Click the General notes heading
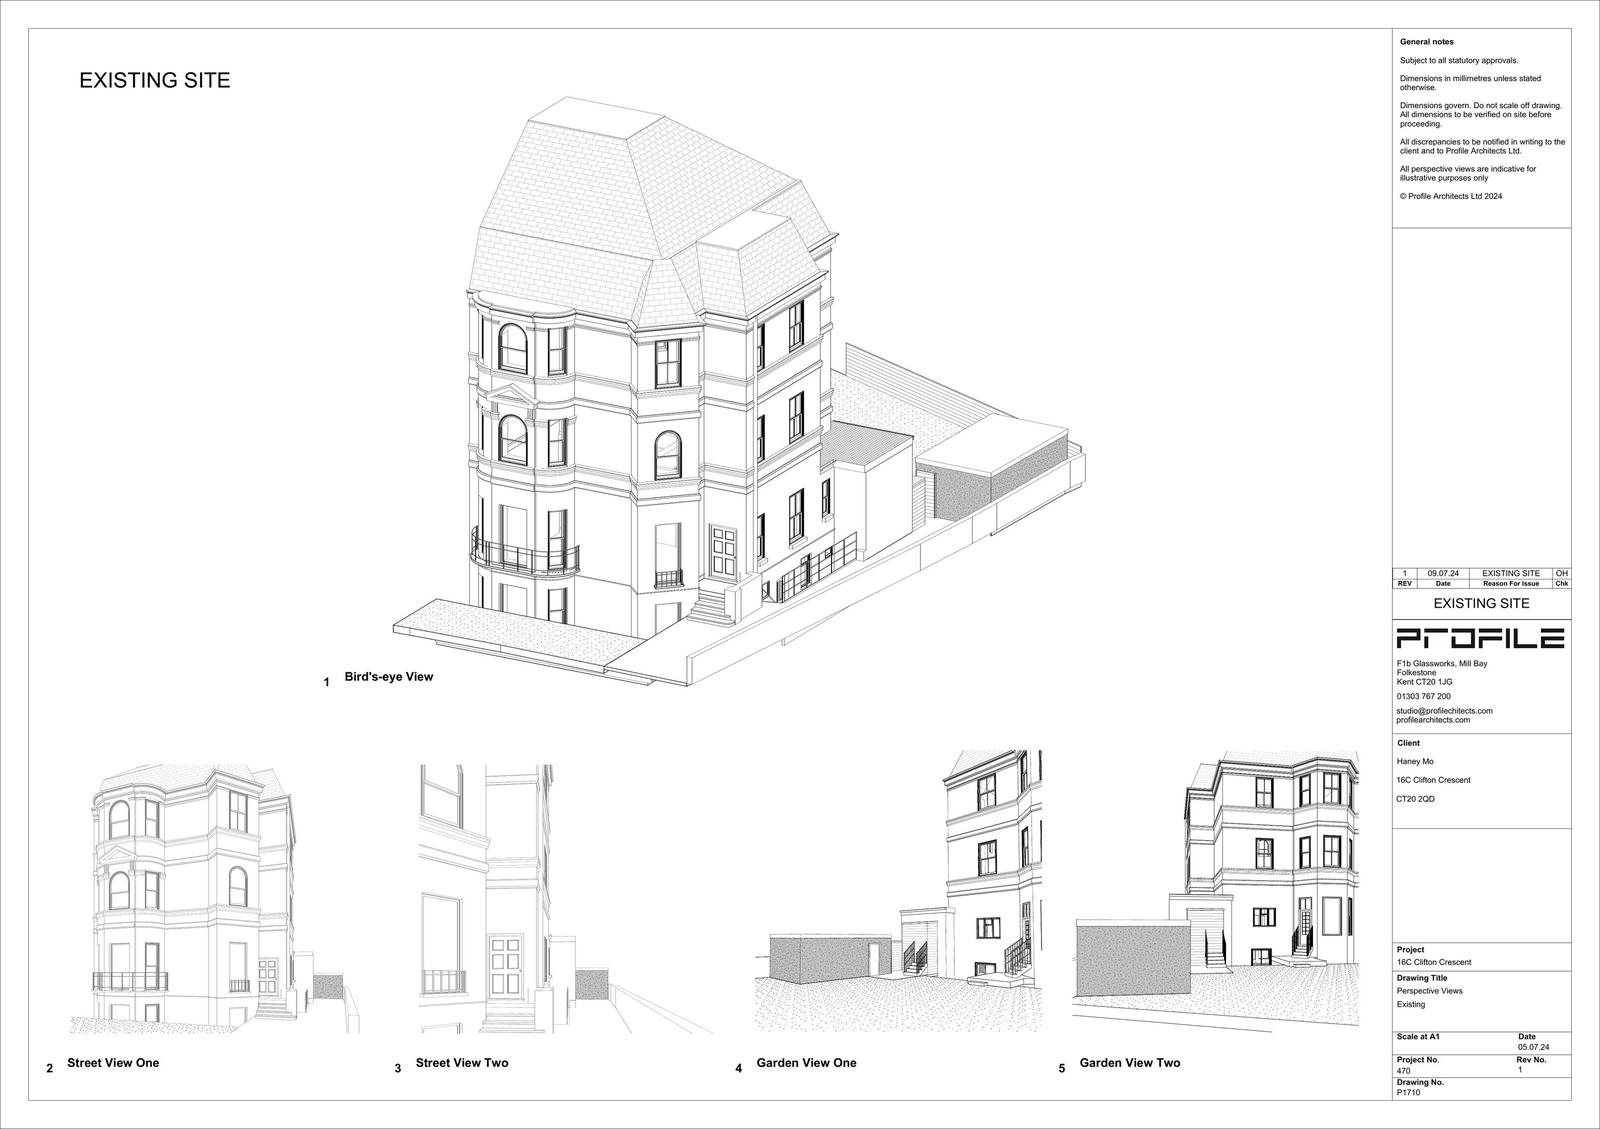The height and width of the screenshot is (1129, 1600). point(1426,42)
